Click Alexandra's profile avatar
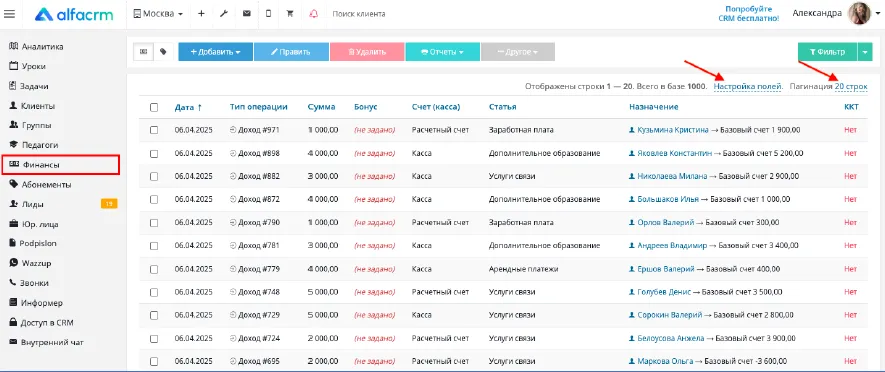 click(x=861, y=14)
